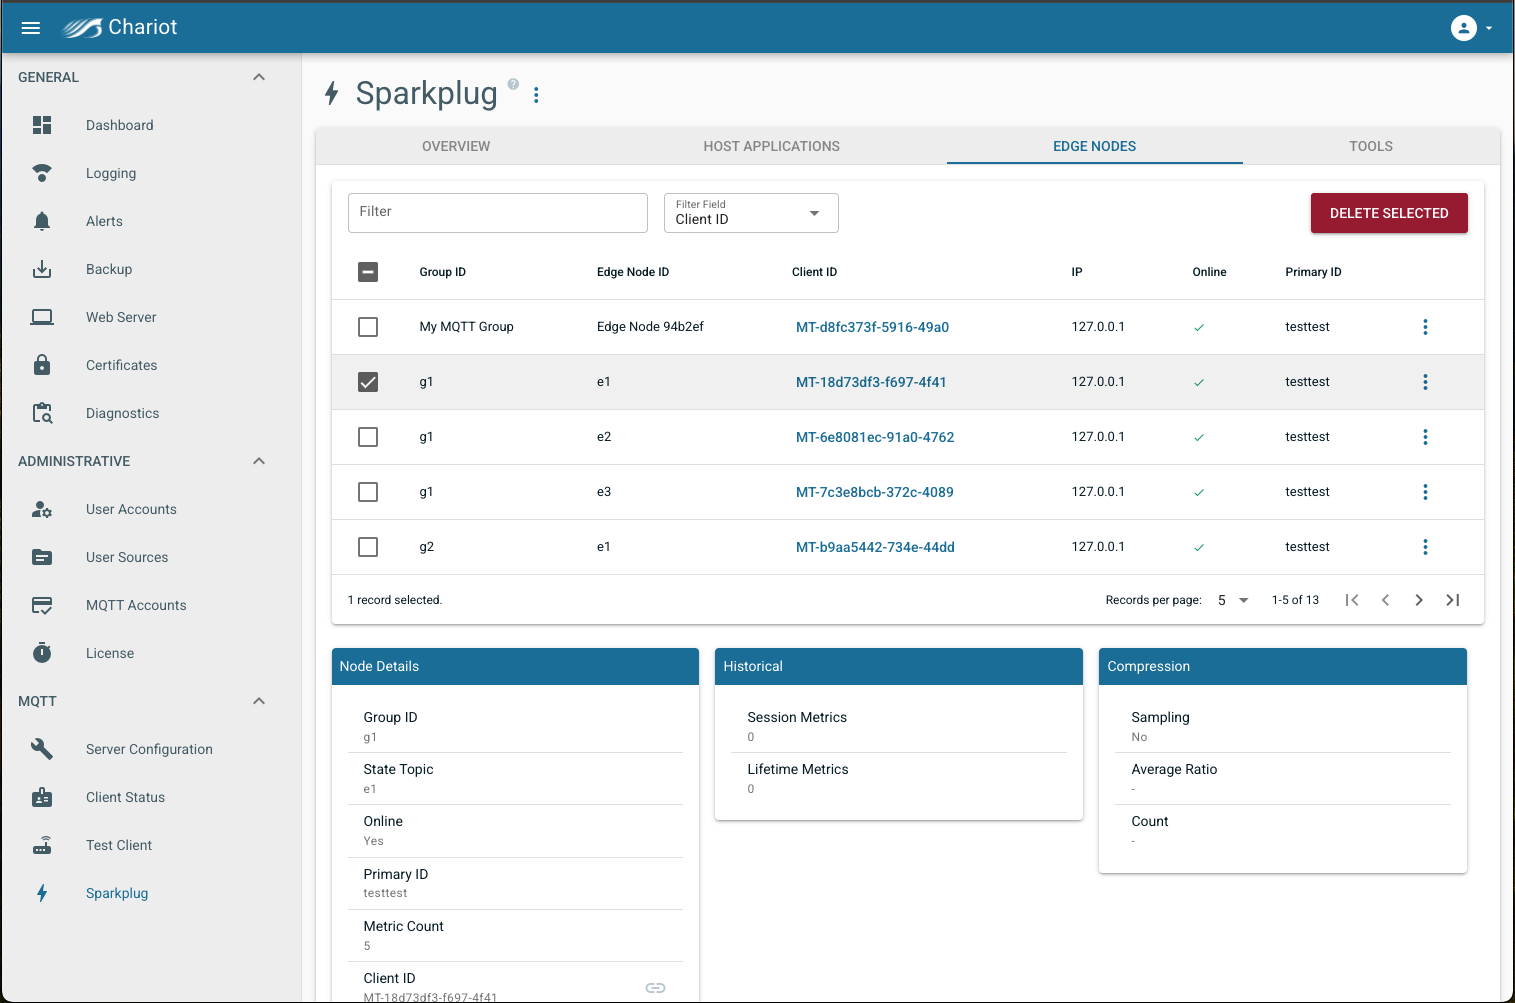
Task: Open client link MT-6e8081ec-91a0-4762
Action: pos(875,437)
